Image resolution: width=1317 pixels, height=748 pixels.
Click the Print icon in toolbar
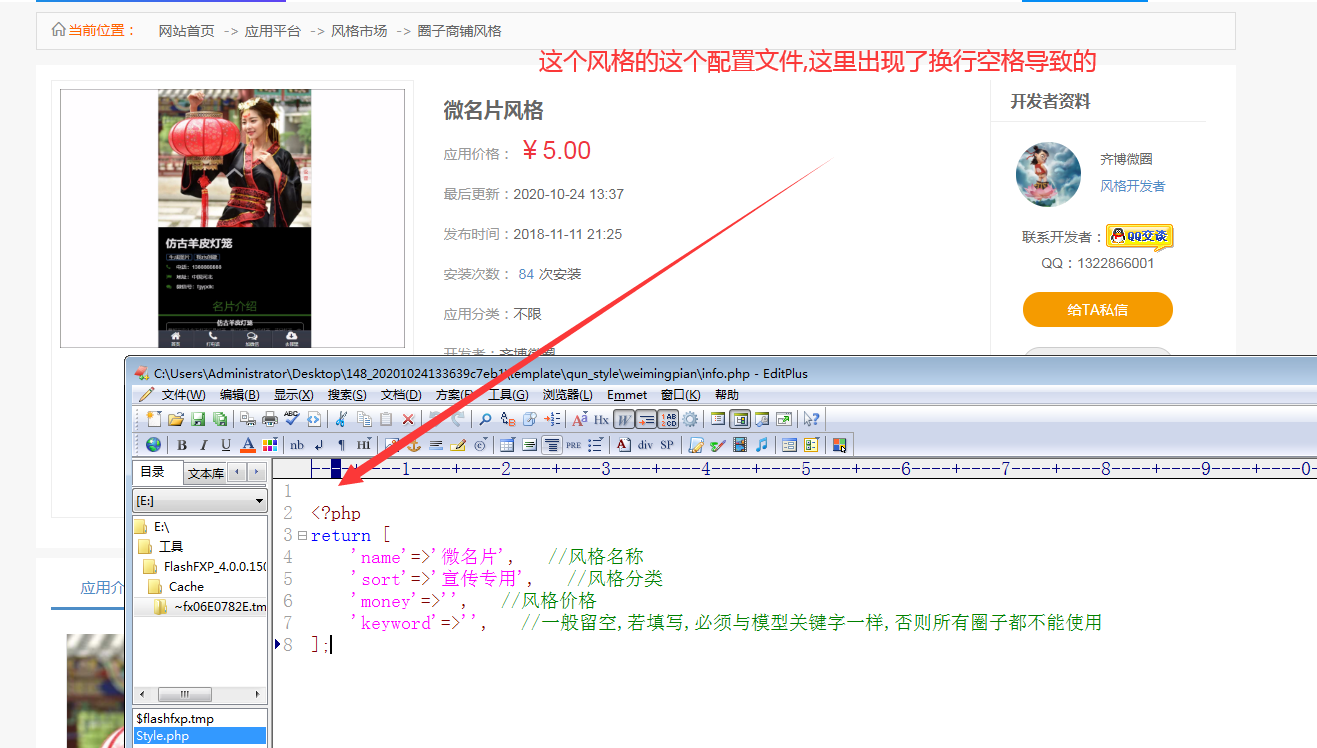click(x=270, y=419)
